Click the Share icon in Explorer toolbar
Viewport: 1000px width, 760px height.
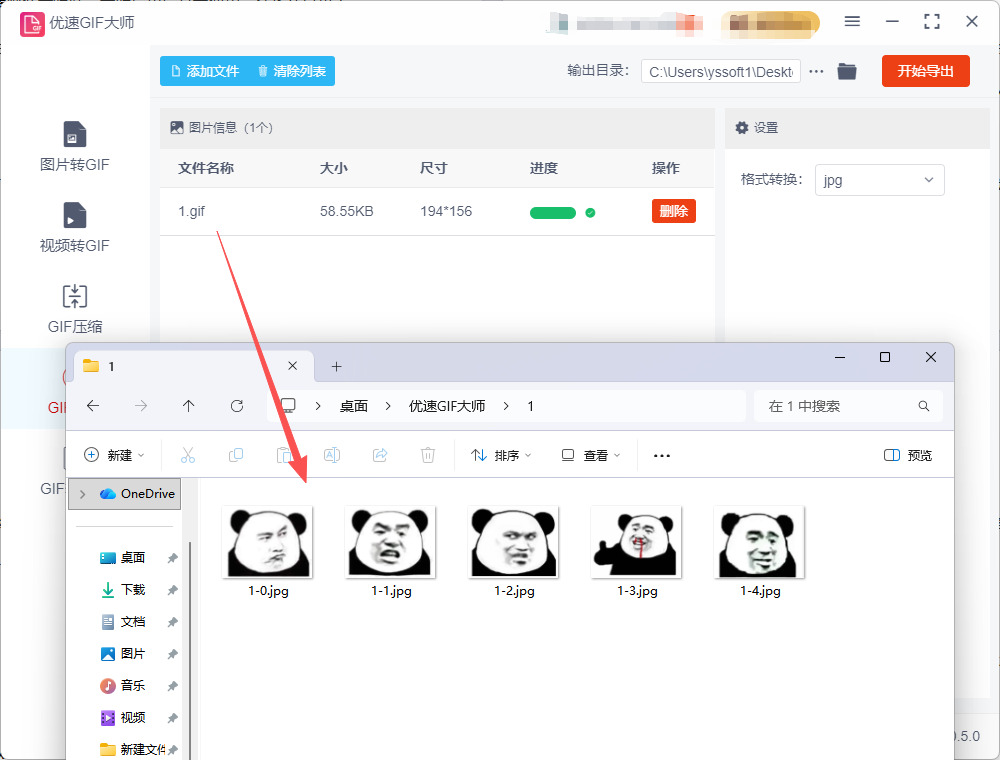click(x=380, y=455)
